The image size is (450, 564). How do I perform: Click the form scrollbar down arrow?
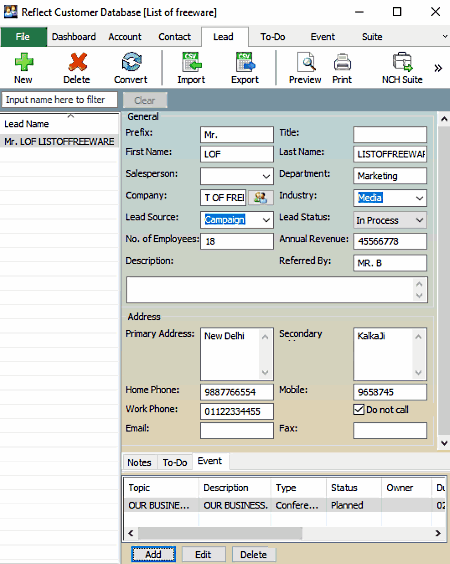point(444,443)
